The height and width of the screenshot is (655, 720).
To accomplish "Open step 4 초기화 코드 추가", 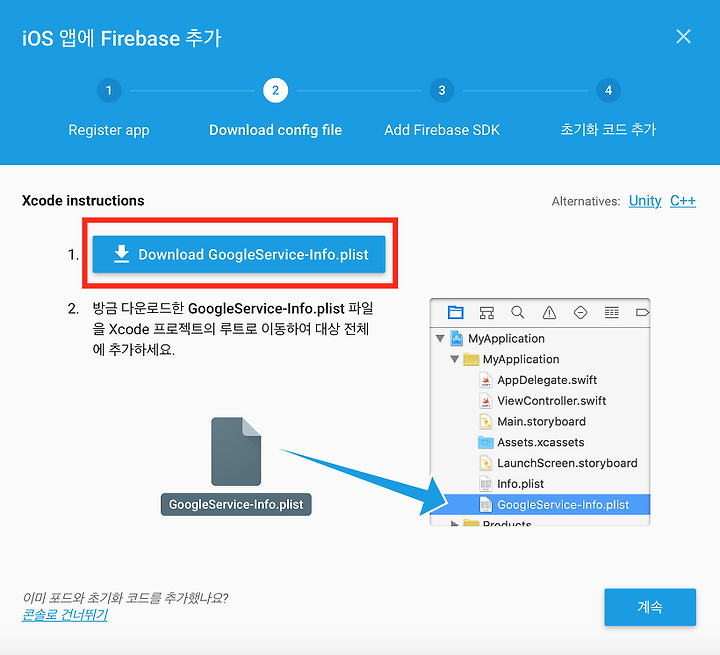I will 608,90.
